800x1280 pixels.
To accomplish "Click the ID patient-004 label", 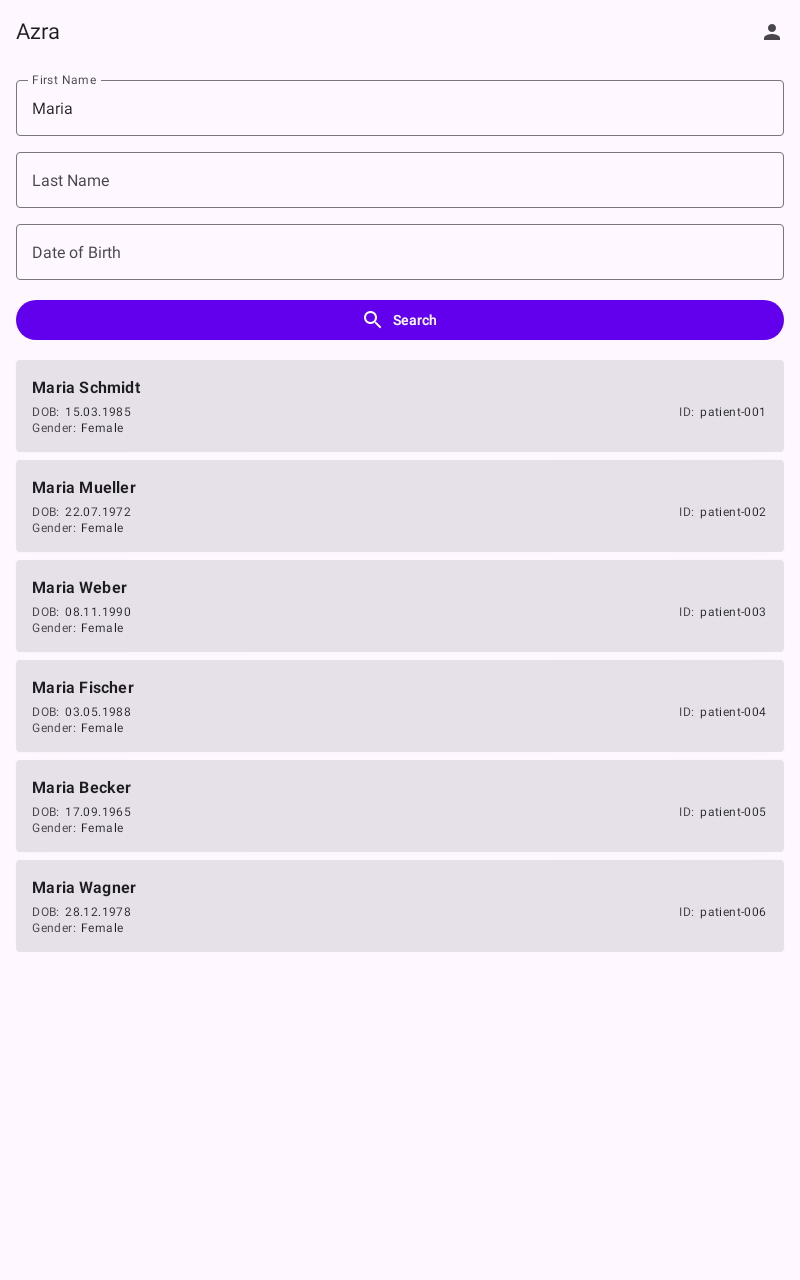I will coord(722,712).
